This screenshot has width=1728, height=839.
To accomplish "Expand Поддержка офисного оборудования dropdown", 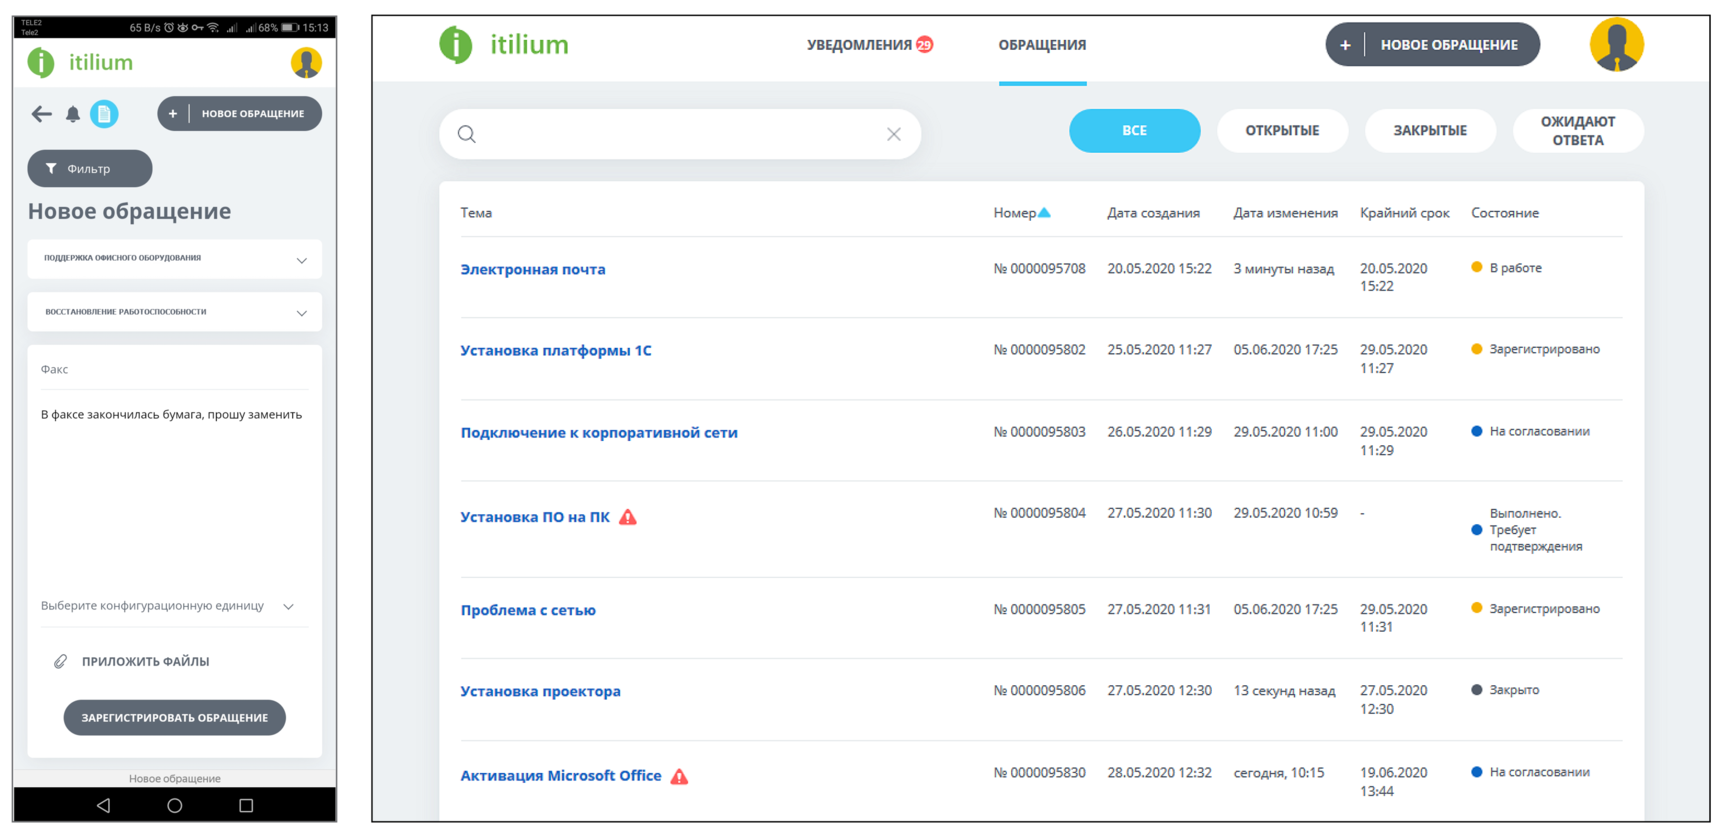I will (x=175, y=259).
